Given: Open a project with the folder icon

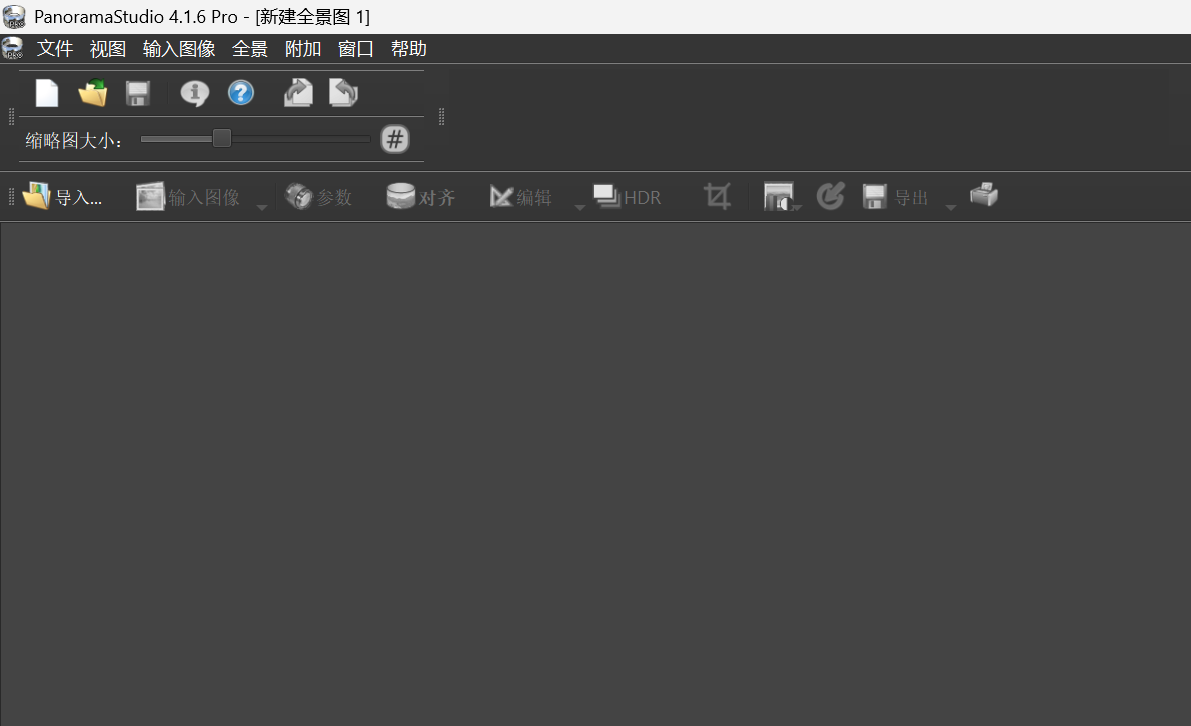Looking at the screenshot, I should click(92, 92).
